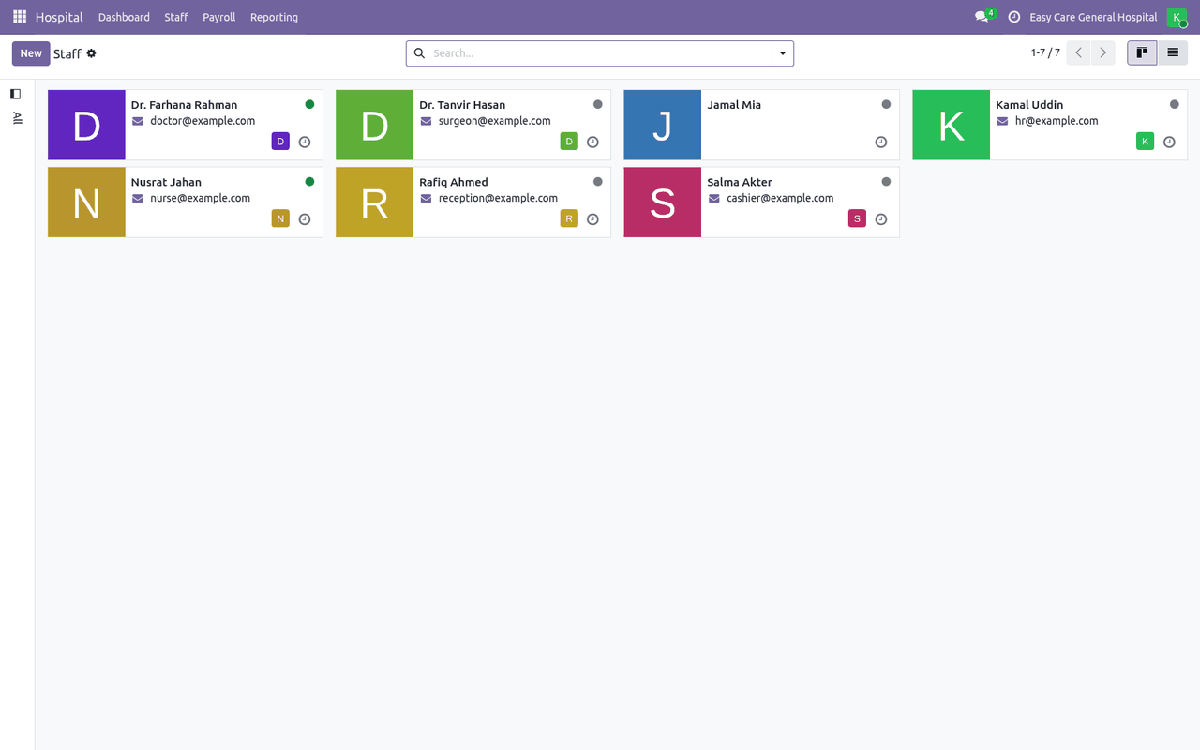Toggle the search panel sidebar icon
Screen dimensions: 1200x750
(15, 93)
